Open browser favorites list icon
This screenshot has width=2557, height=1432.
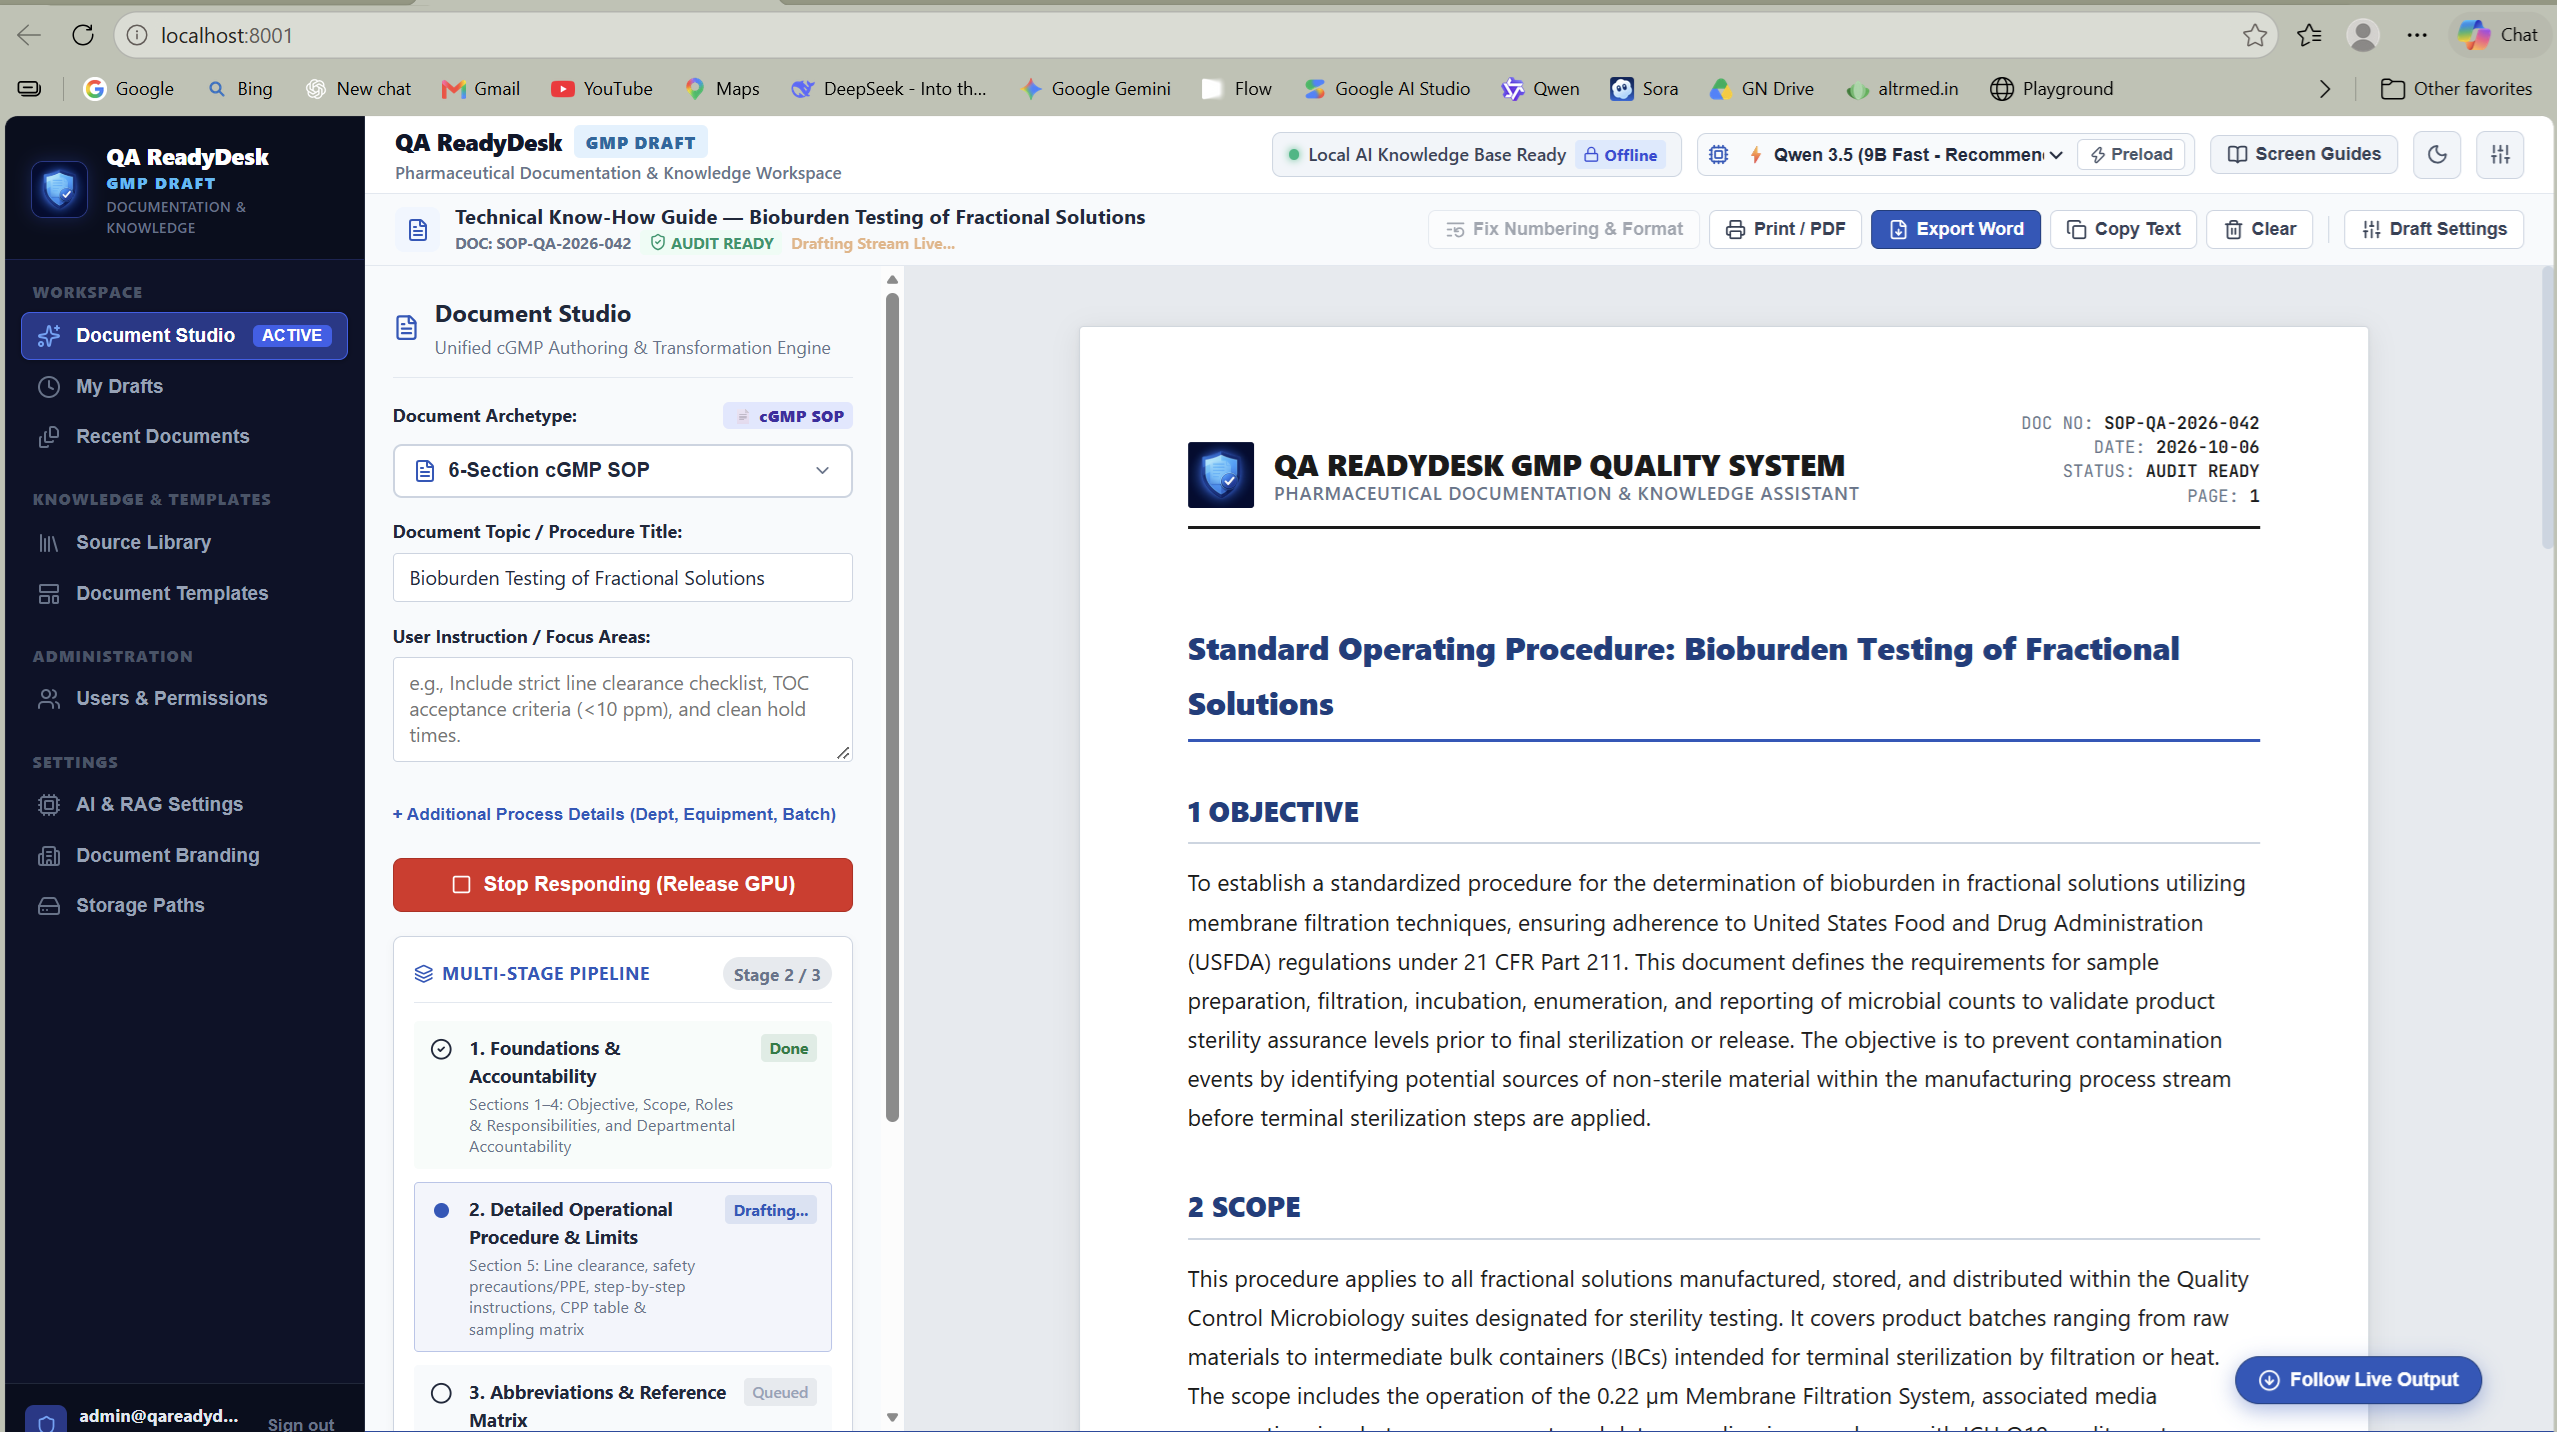[2309, 35]
